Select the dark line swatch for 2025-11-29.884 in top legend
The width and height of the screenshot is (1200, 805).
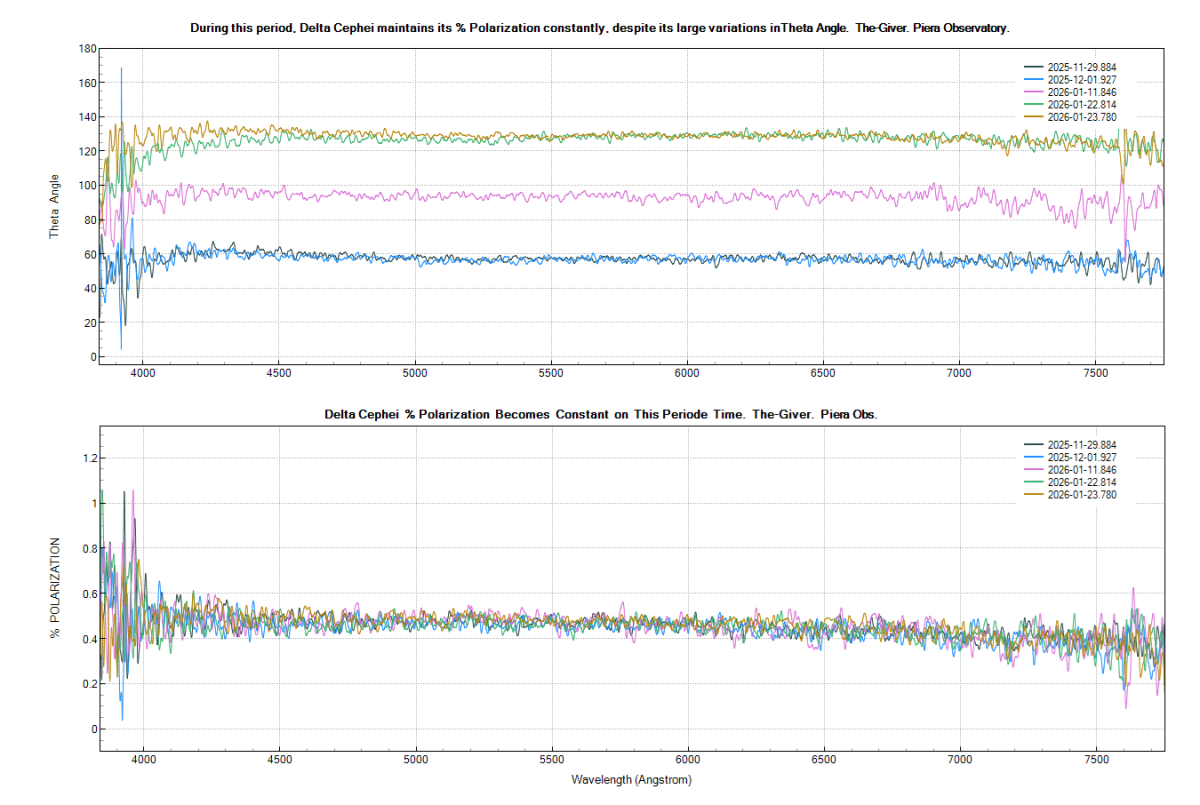tap(1035, 67)
